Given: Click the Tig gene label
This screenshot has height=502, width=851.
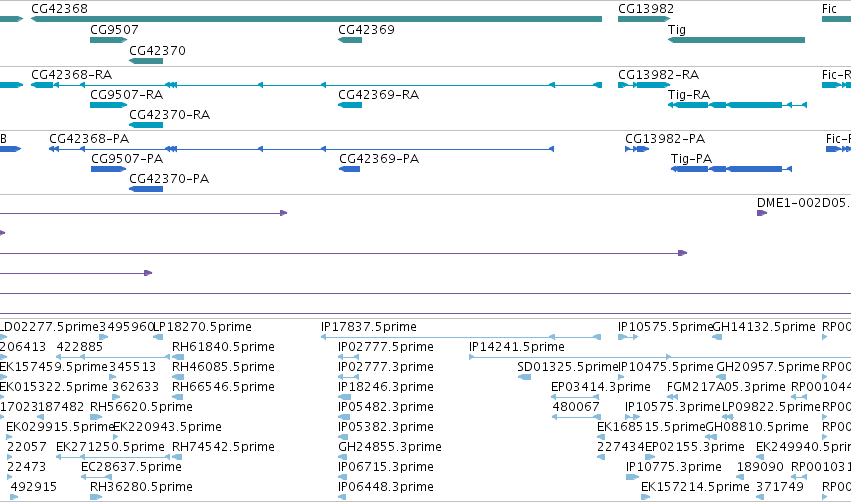Looking at the screenshot, I should [x=677, y=30].
